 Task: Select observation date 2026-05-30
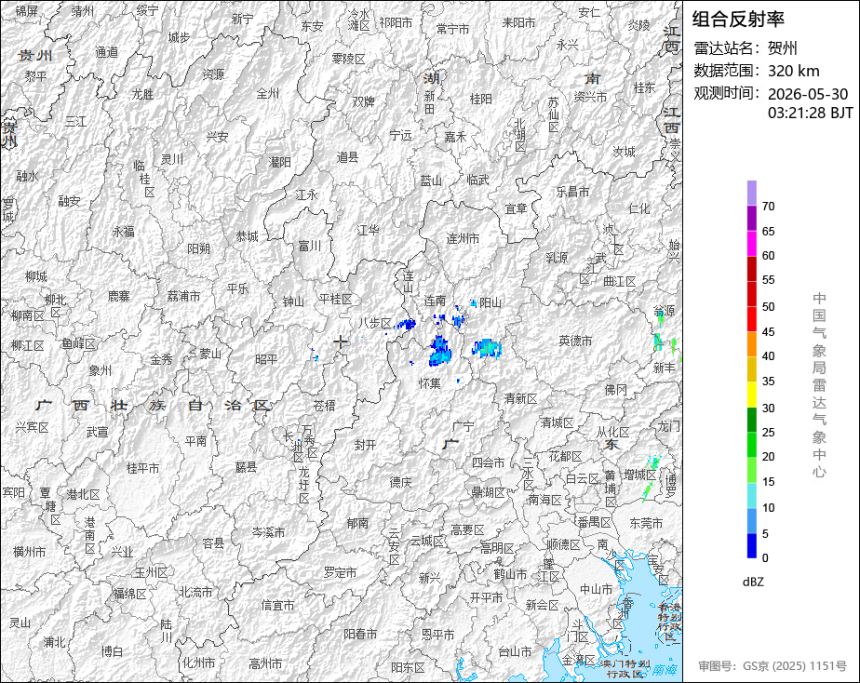pyautogui.click(x=808, y=94)
